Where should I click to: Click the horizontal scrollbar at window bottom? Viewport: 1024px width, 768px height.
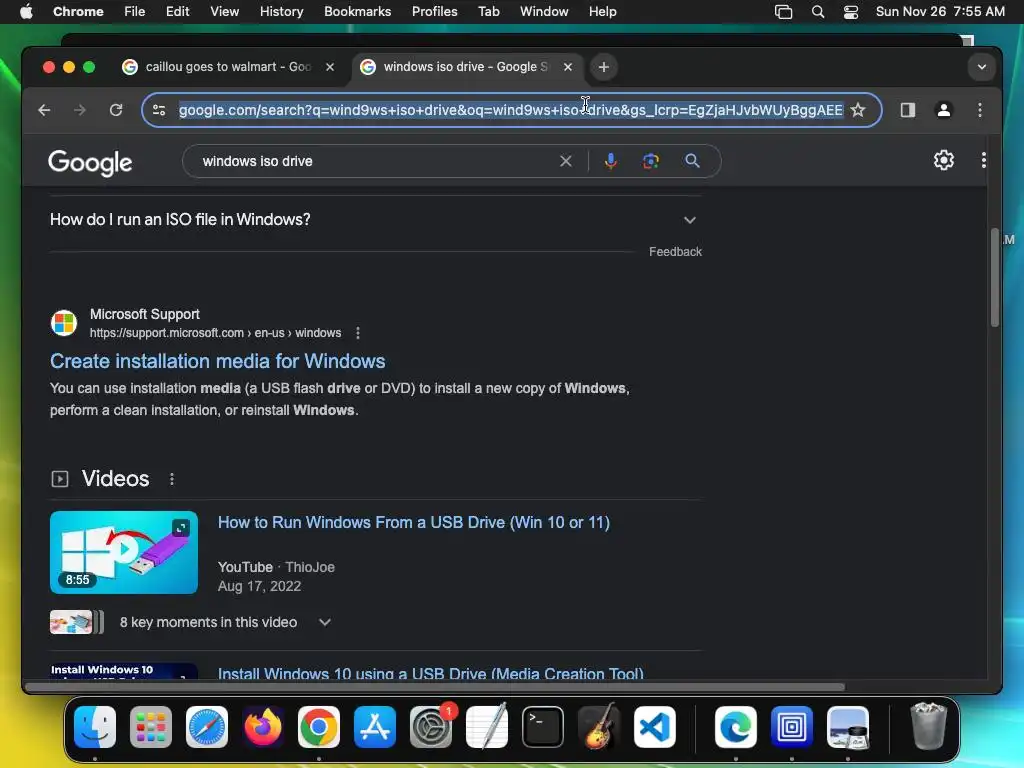pos(434,687)
